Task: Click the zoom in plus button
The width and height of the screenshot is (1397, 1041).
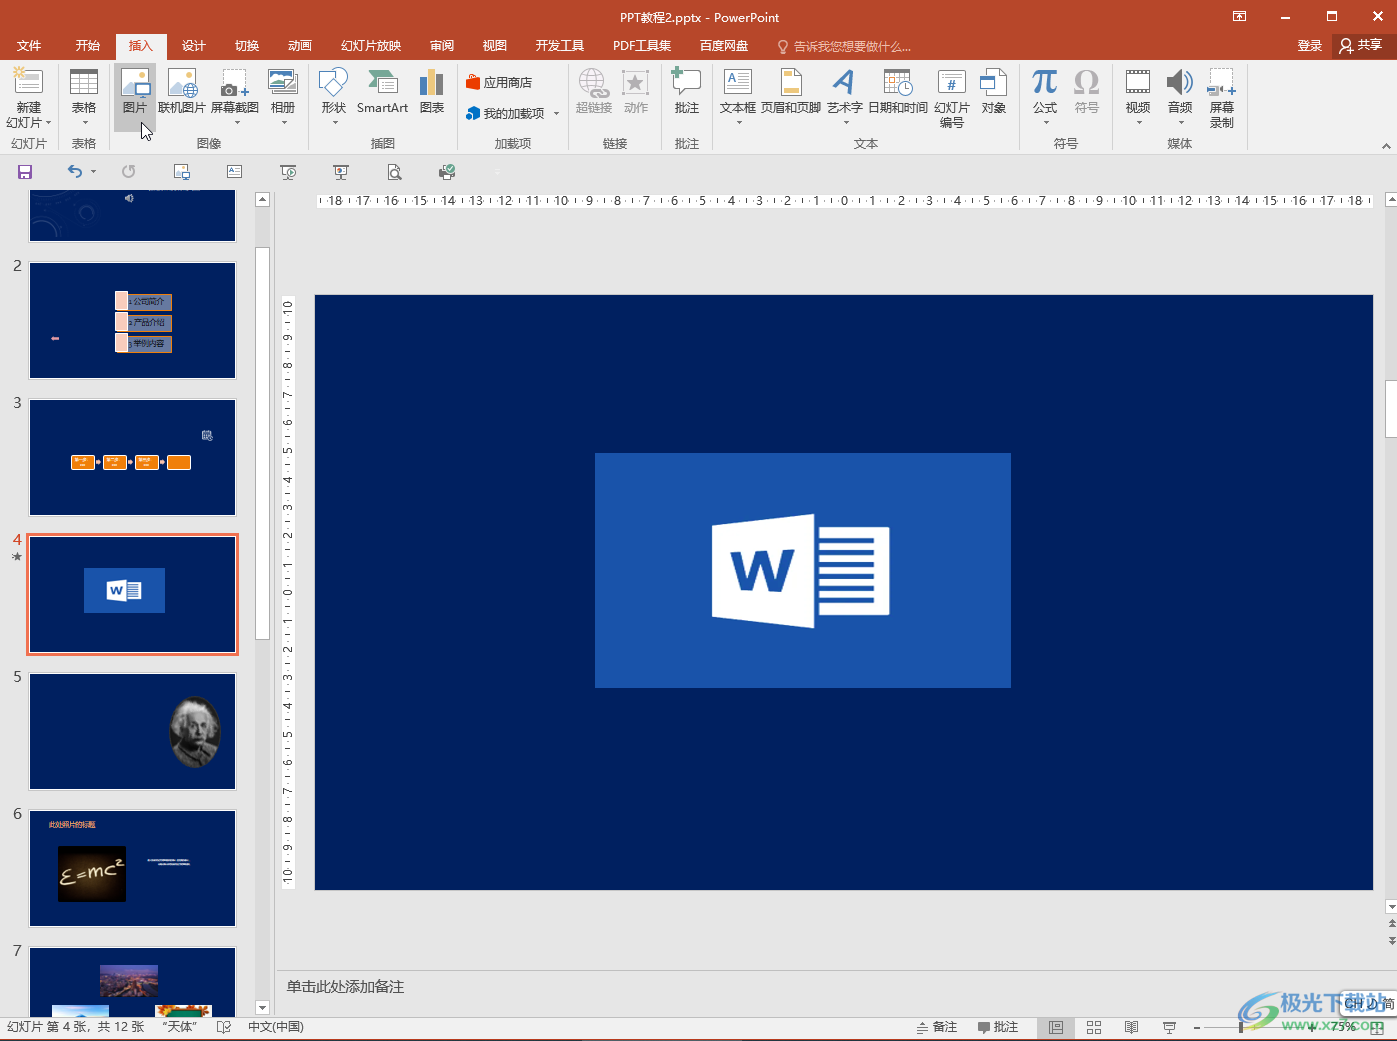Action: pos(1312,1027)
